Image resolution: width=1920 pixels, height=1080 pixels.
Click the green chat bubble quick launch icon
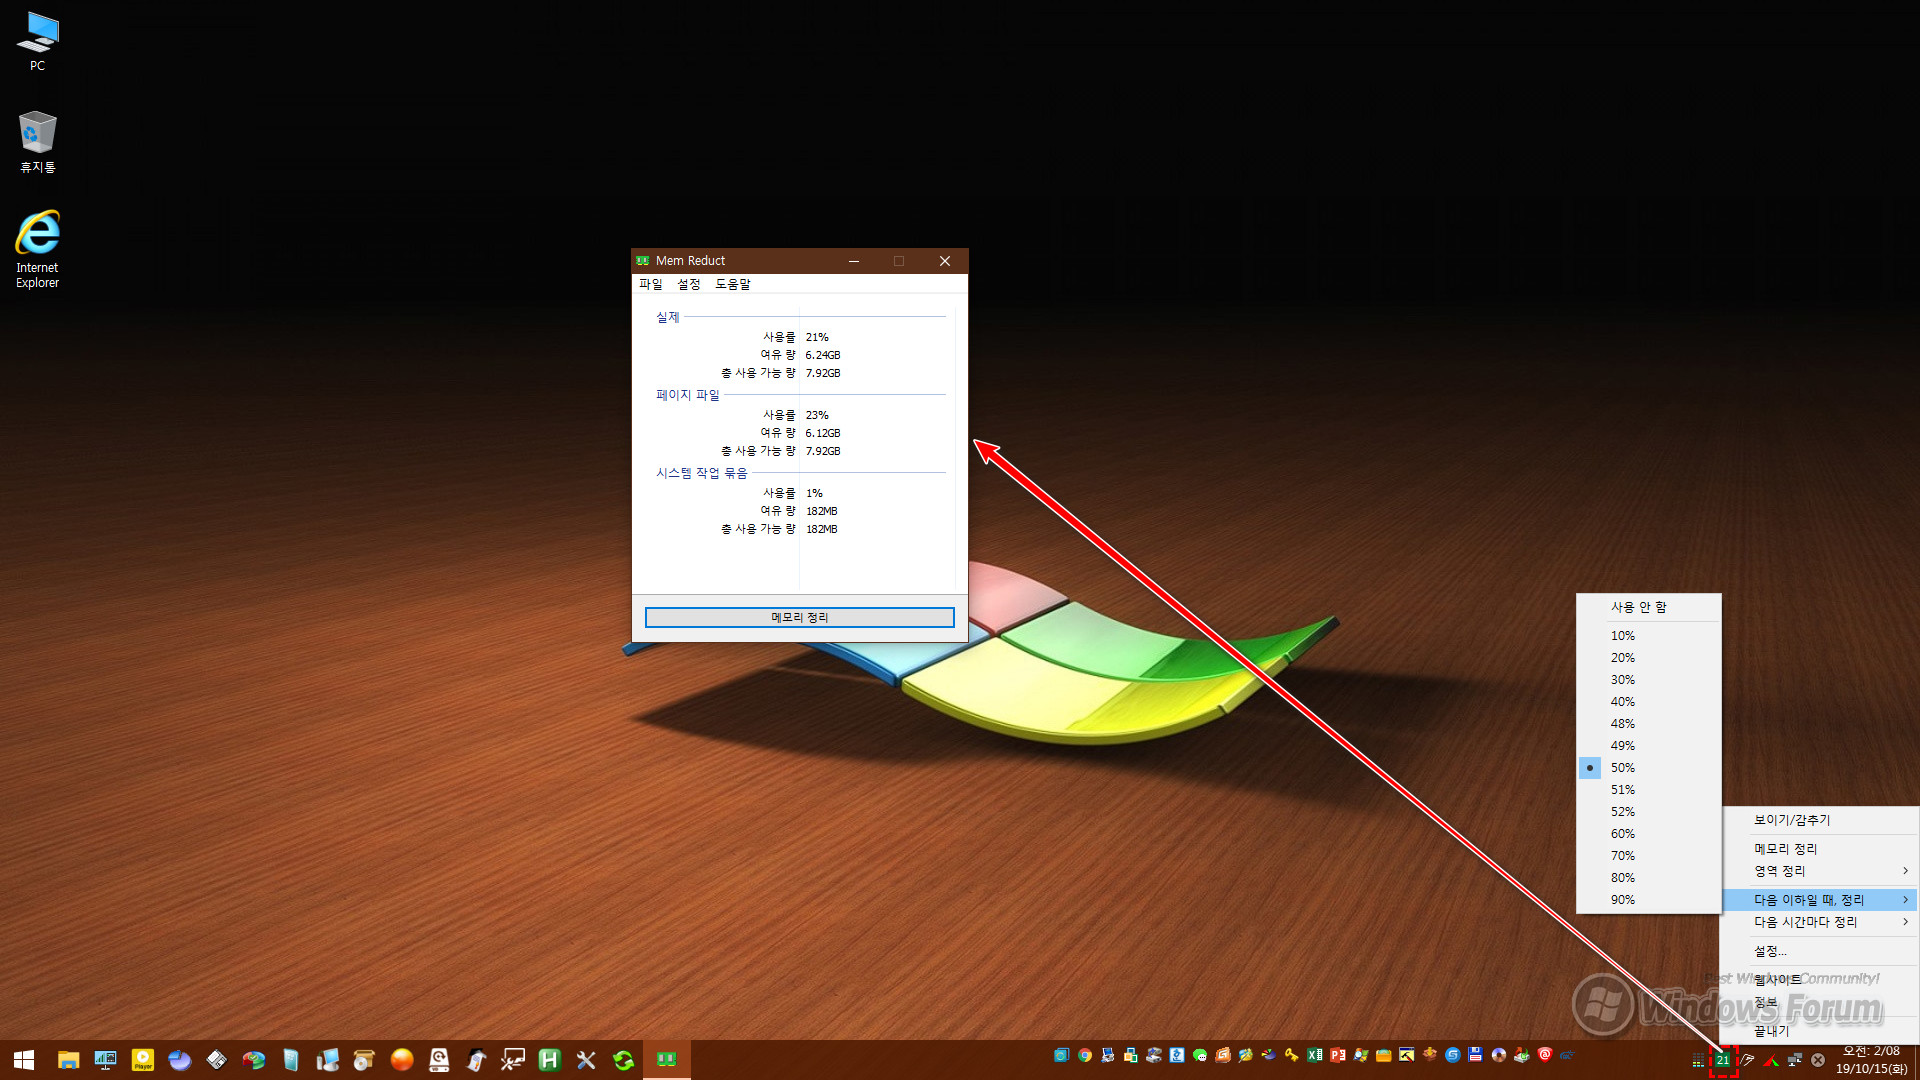pos(1200,1055)
